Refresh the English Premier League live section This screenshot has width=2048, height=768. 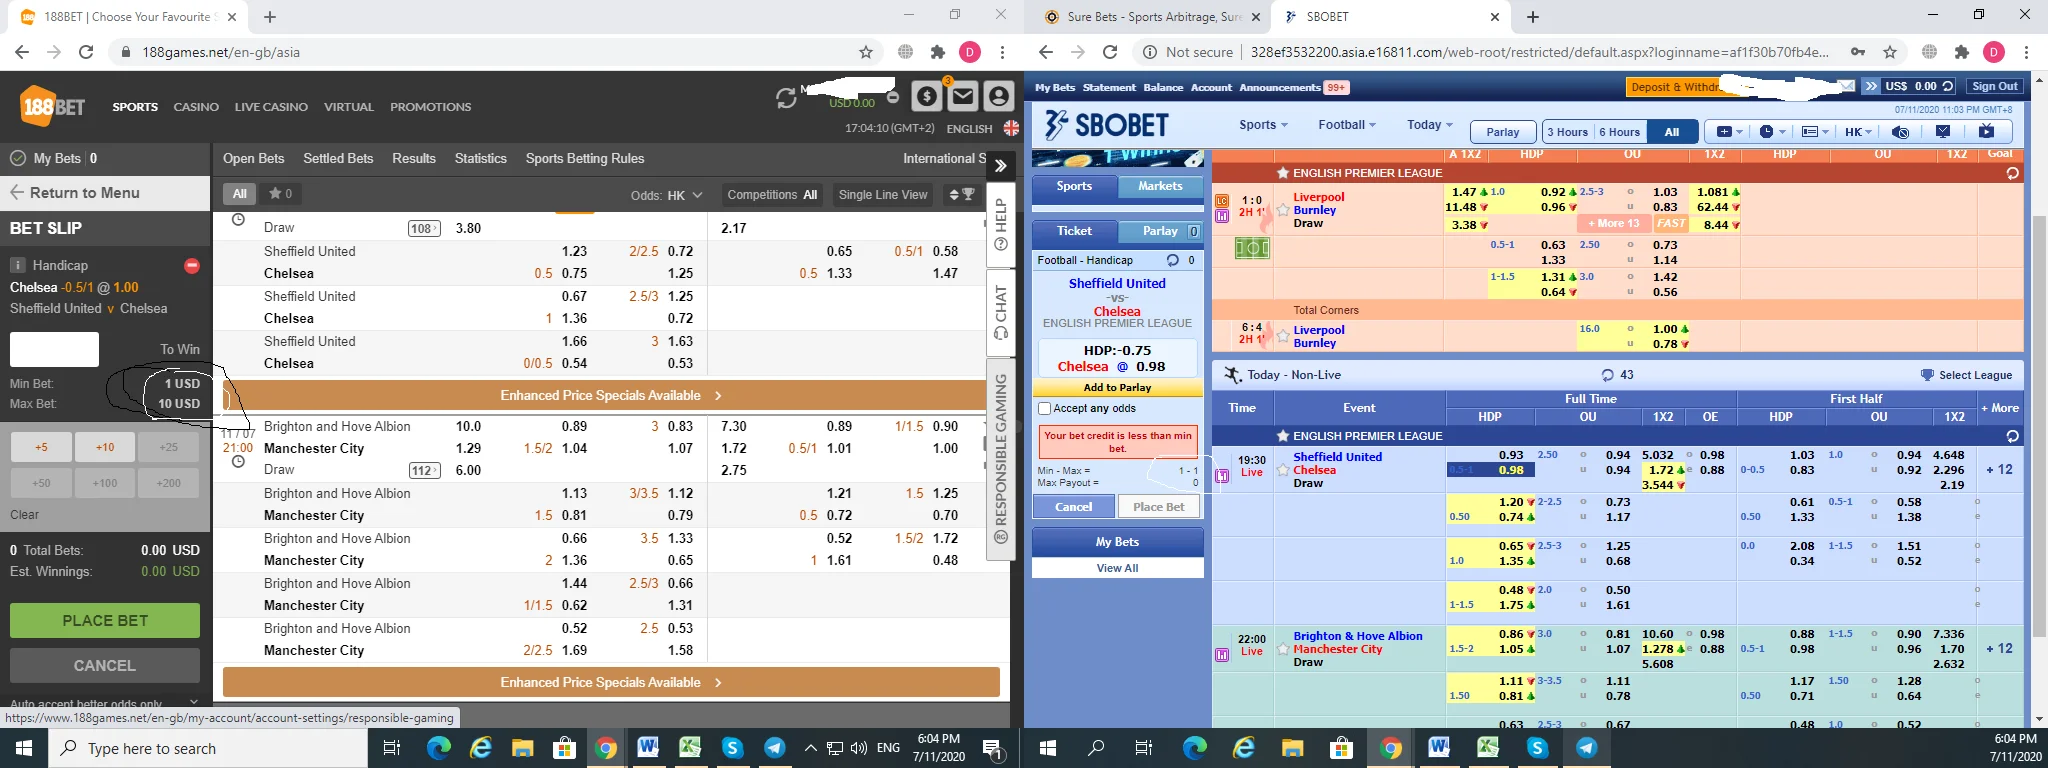coord(2012,173)
